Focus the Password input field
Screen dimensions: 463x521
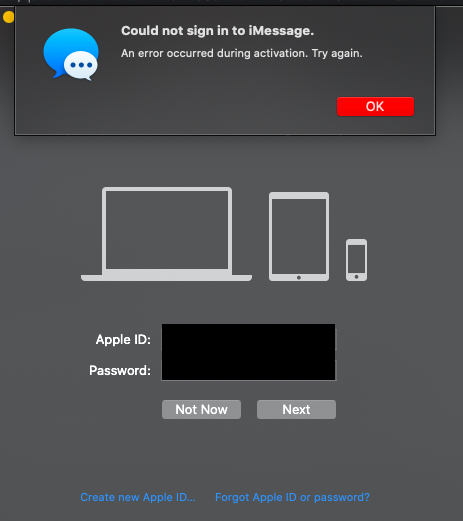click(249, 370)
